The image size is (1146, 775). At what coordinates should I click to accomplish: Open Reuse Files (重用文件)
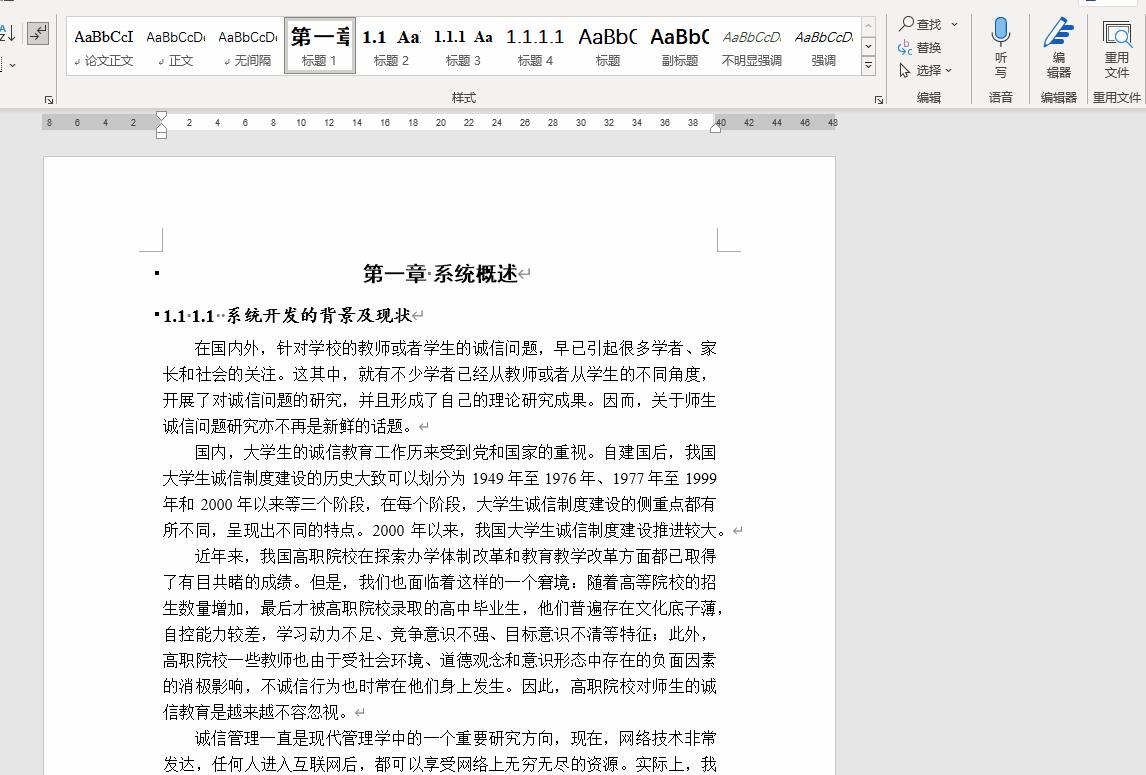(1117, 45)
